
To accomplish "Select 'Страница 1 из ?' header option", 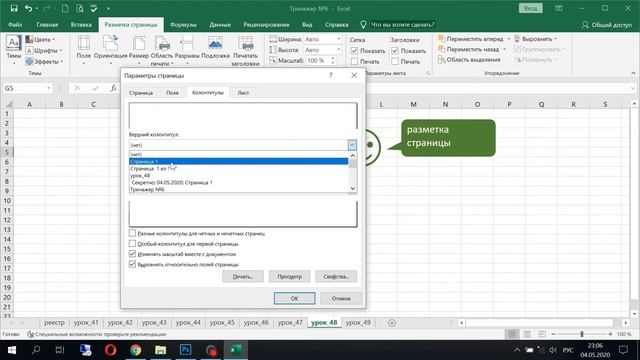I will pyautogui.click(x=239, y=168).
